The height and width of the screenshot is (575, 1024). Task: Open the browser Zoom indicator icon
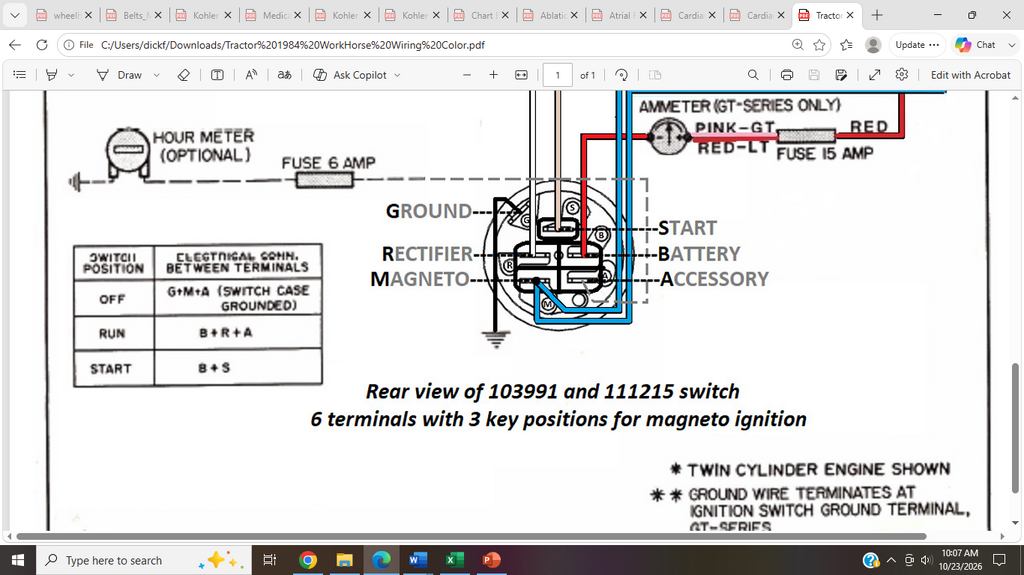pos(797,45)
